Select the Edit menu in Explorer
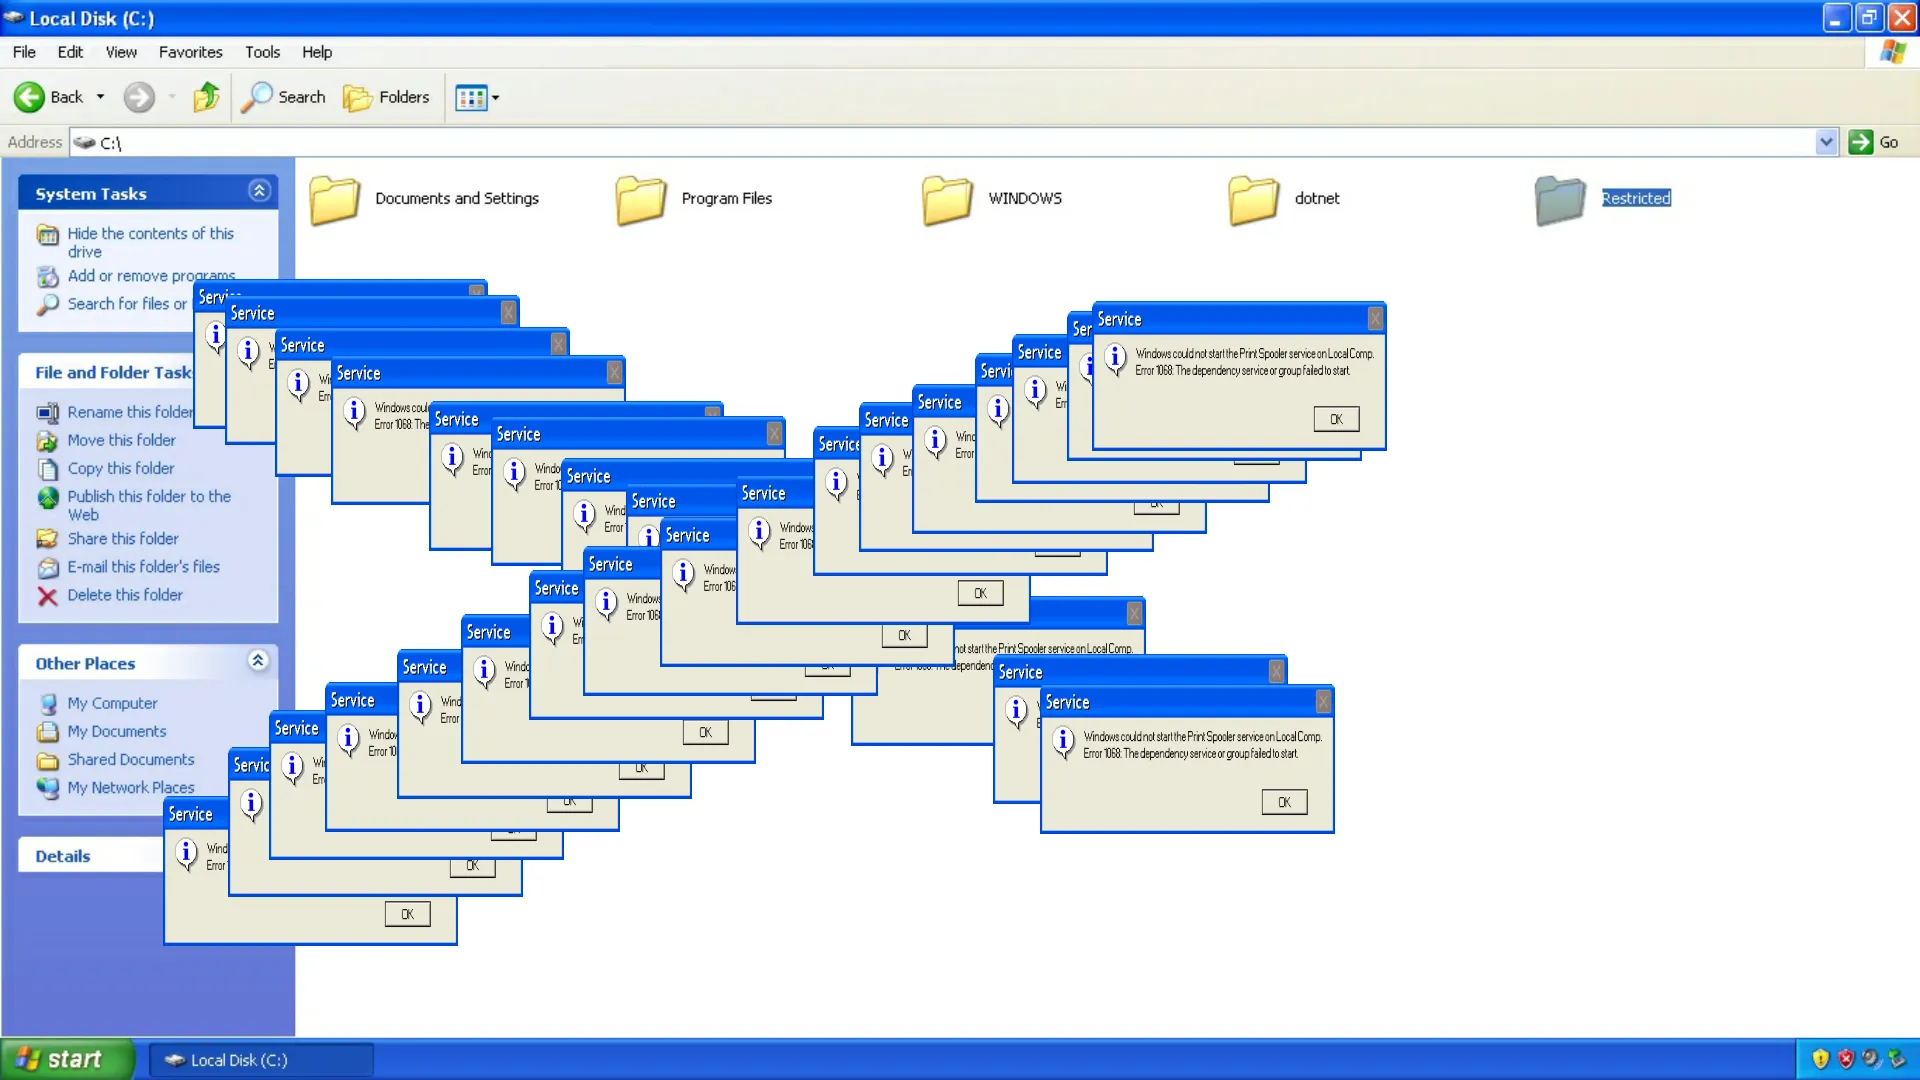Image resolution: width=1920 pixels, height=1080 pixels. tap(70, 51)
